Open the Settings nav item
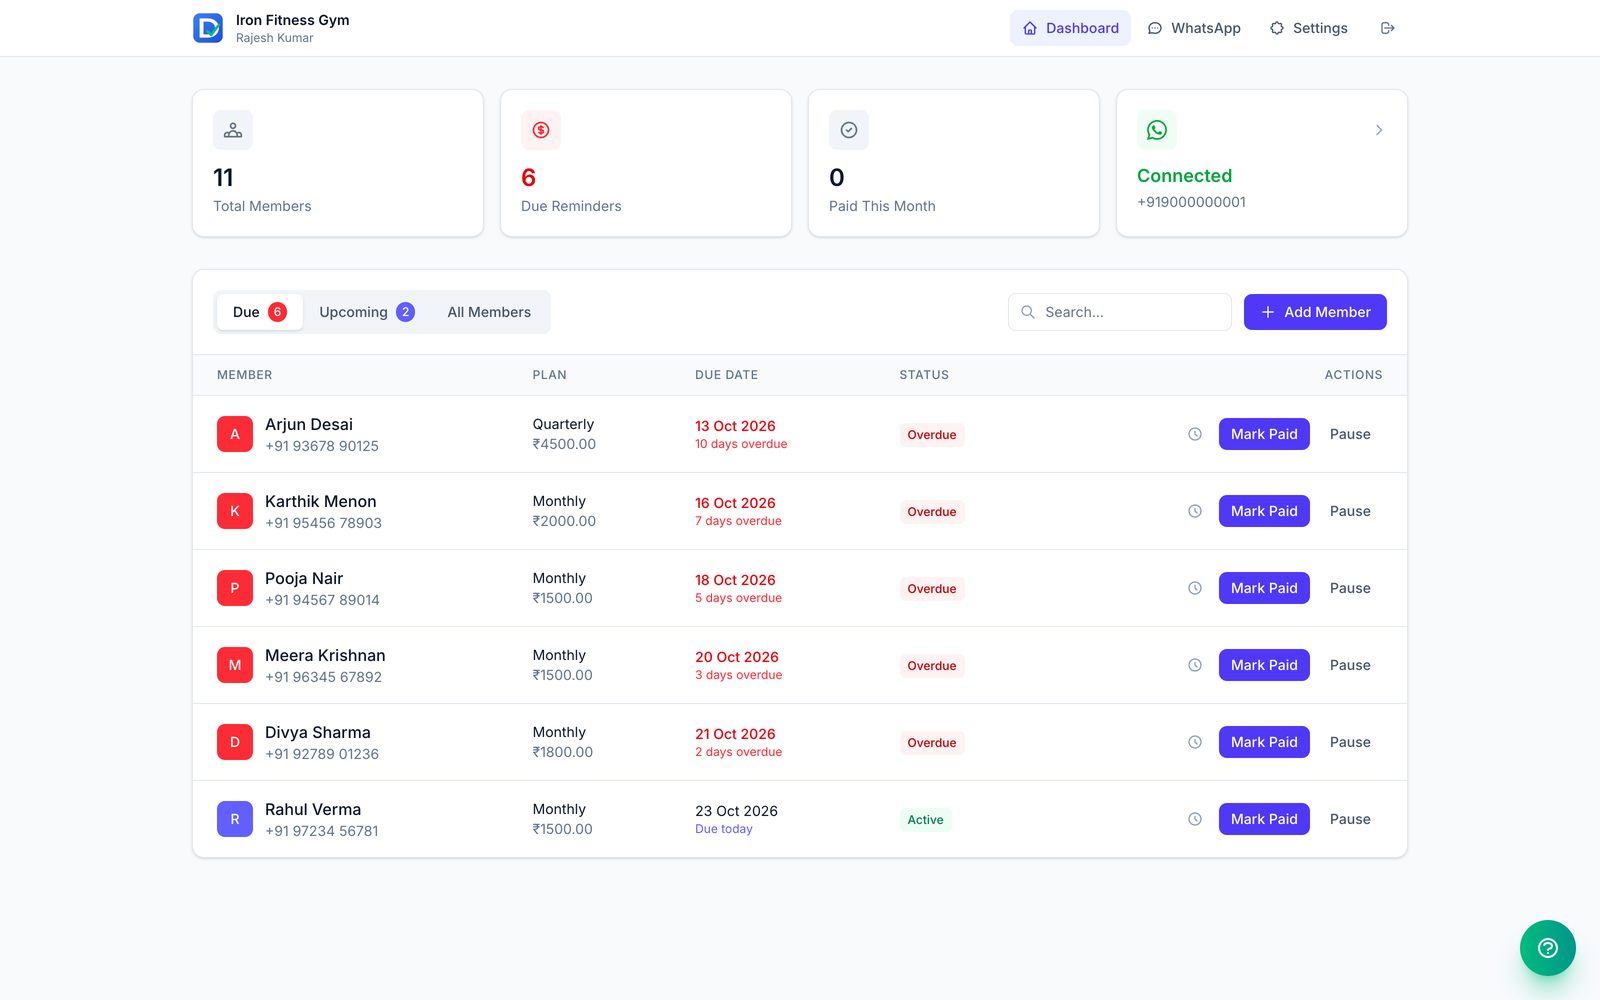This screenshot has width=1600, height=1000. click(1308, 28)
